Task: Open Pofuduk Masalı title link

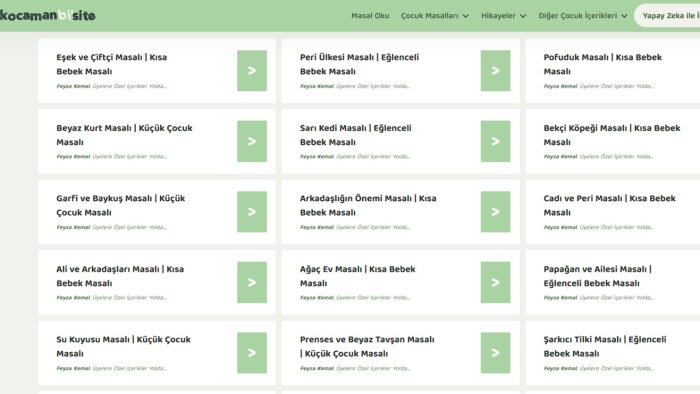Action: tap(603, 64)
